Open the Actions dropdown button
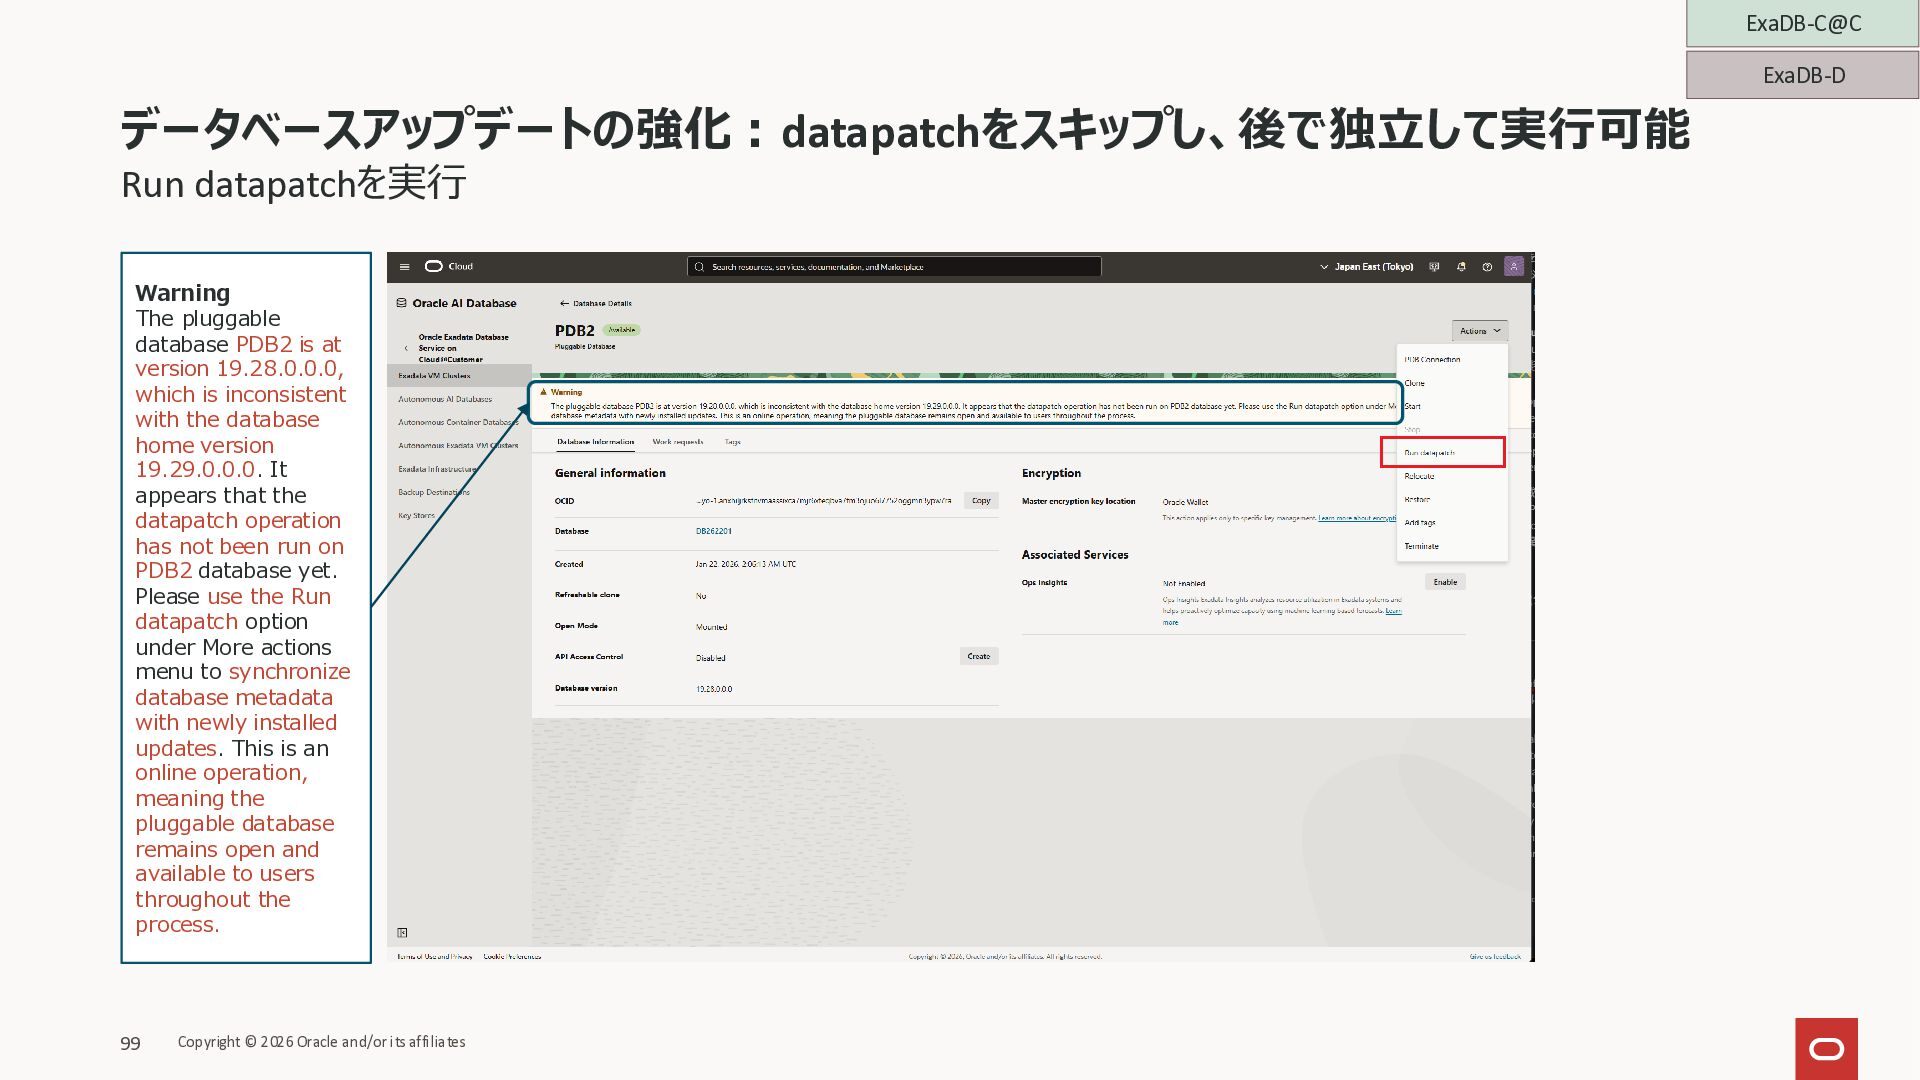Image resolution: width=1920 pixels, height=1080 pixels. [1479, 331]
